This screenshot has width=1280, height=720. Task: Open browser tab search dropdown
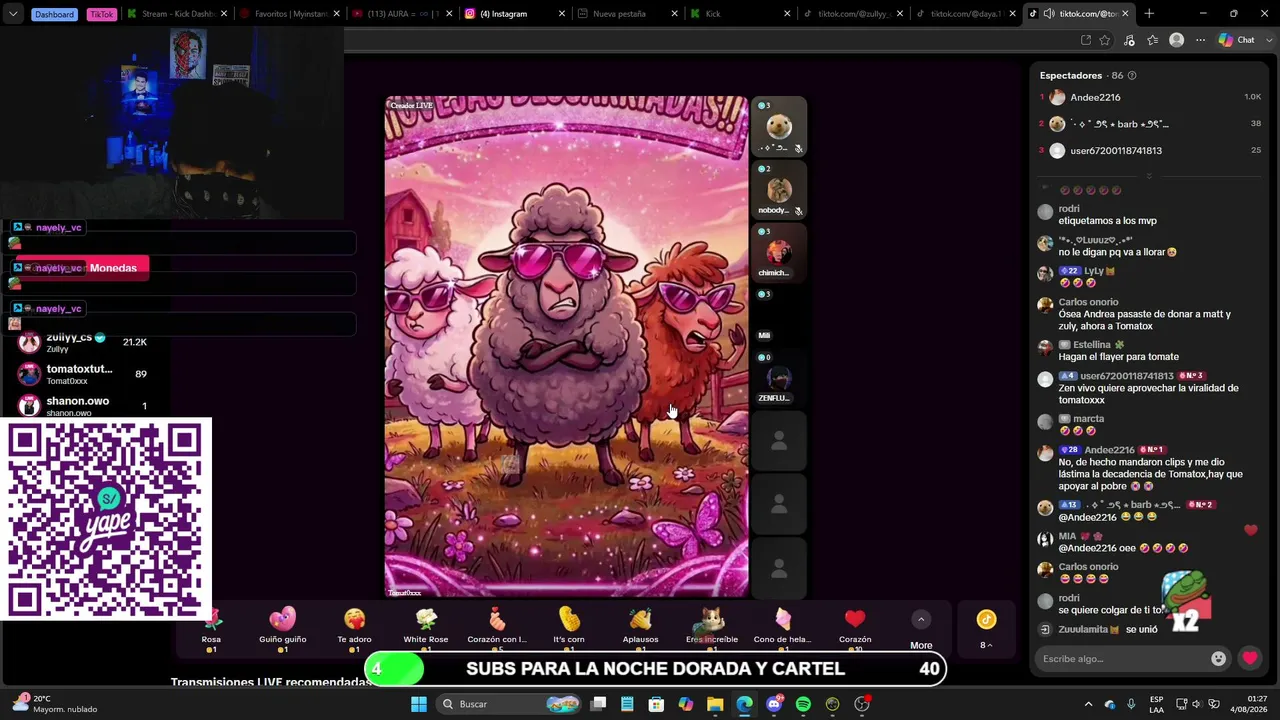coord(13,14)
